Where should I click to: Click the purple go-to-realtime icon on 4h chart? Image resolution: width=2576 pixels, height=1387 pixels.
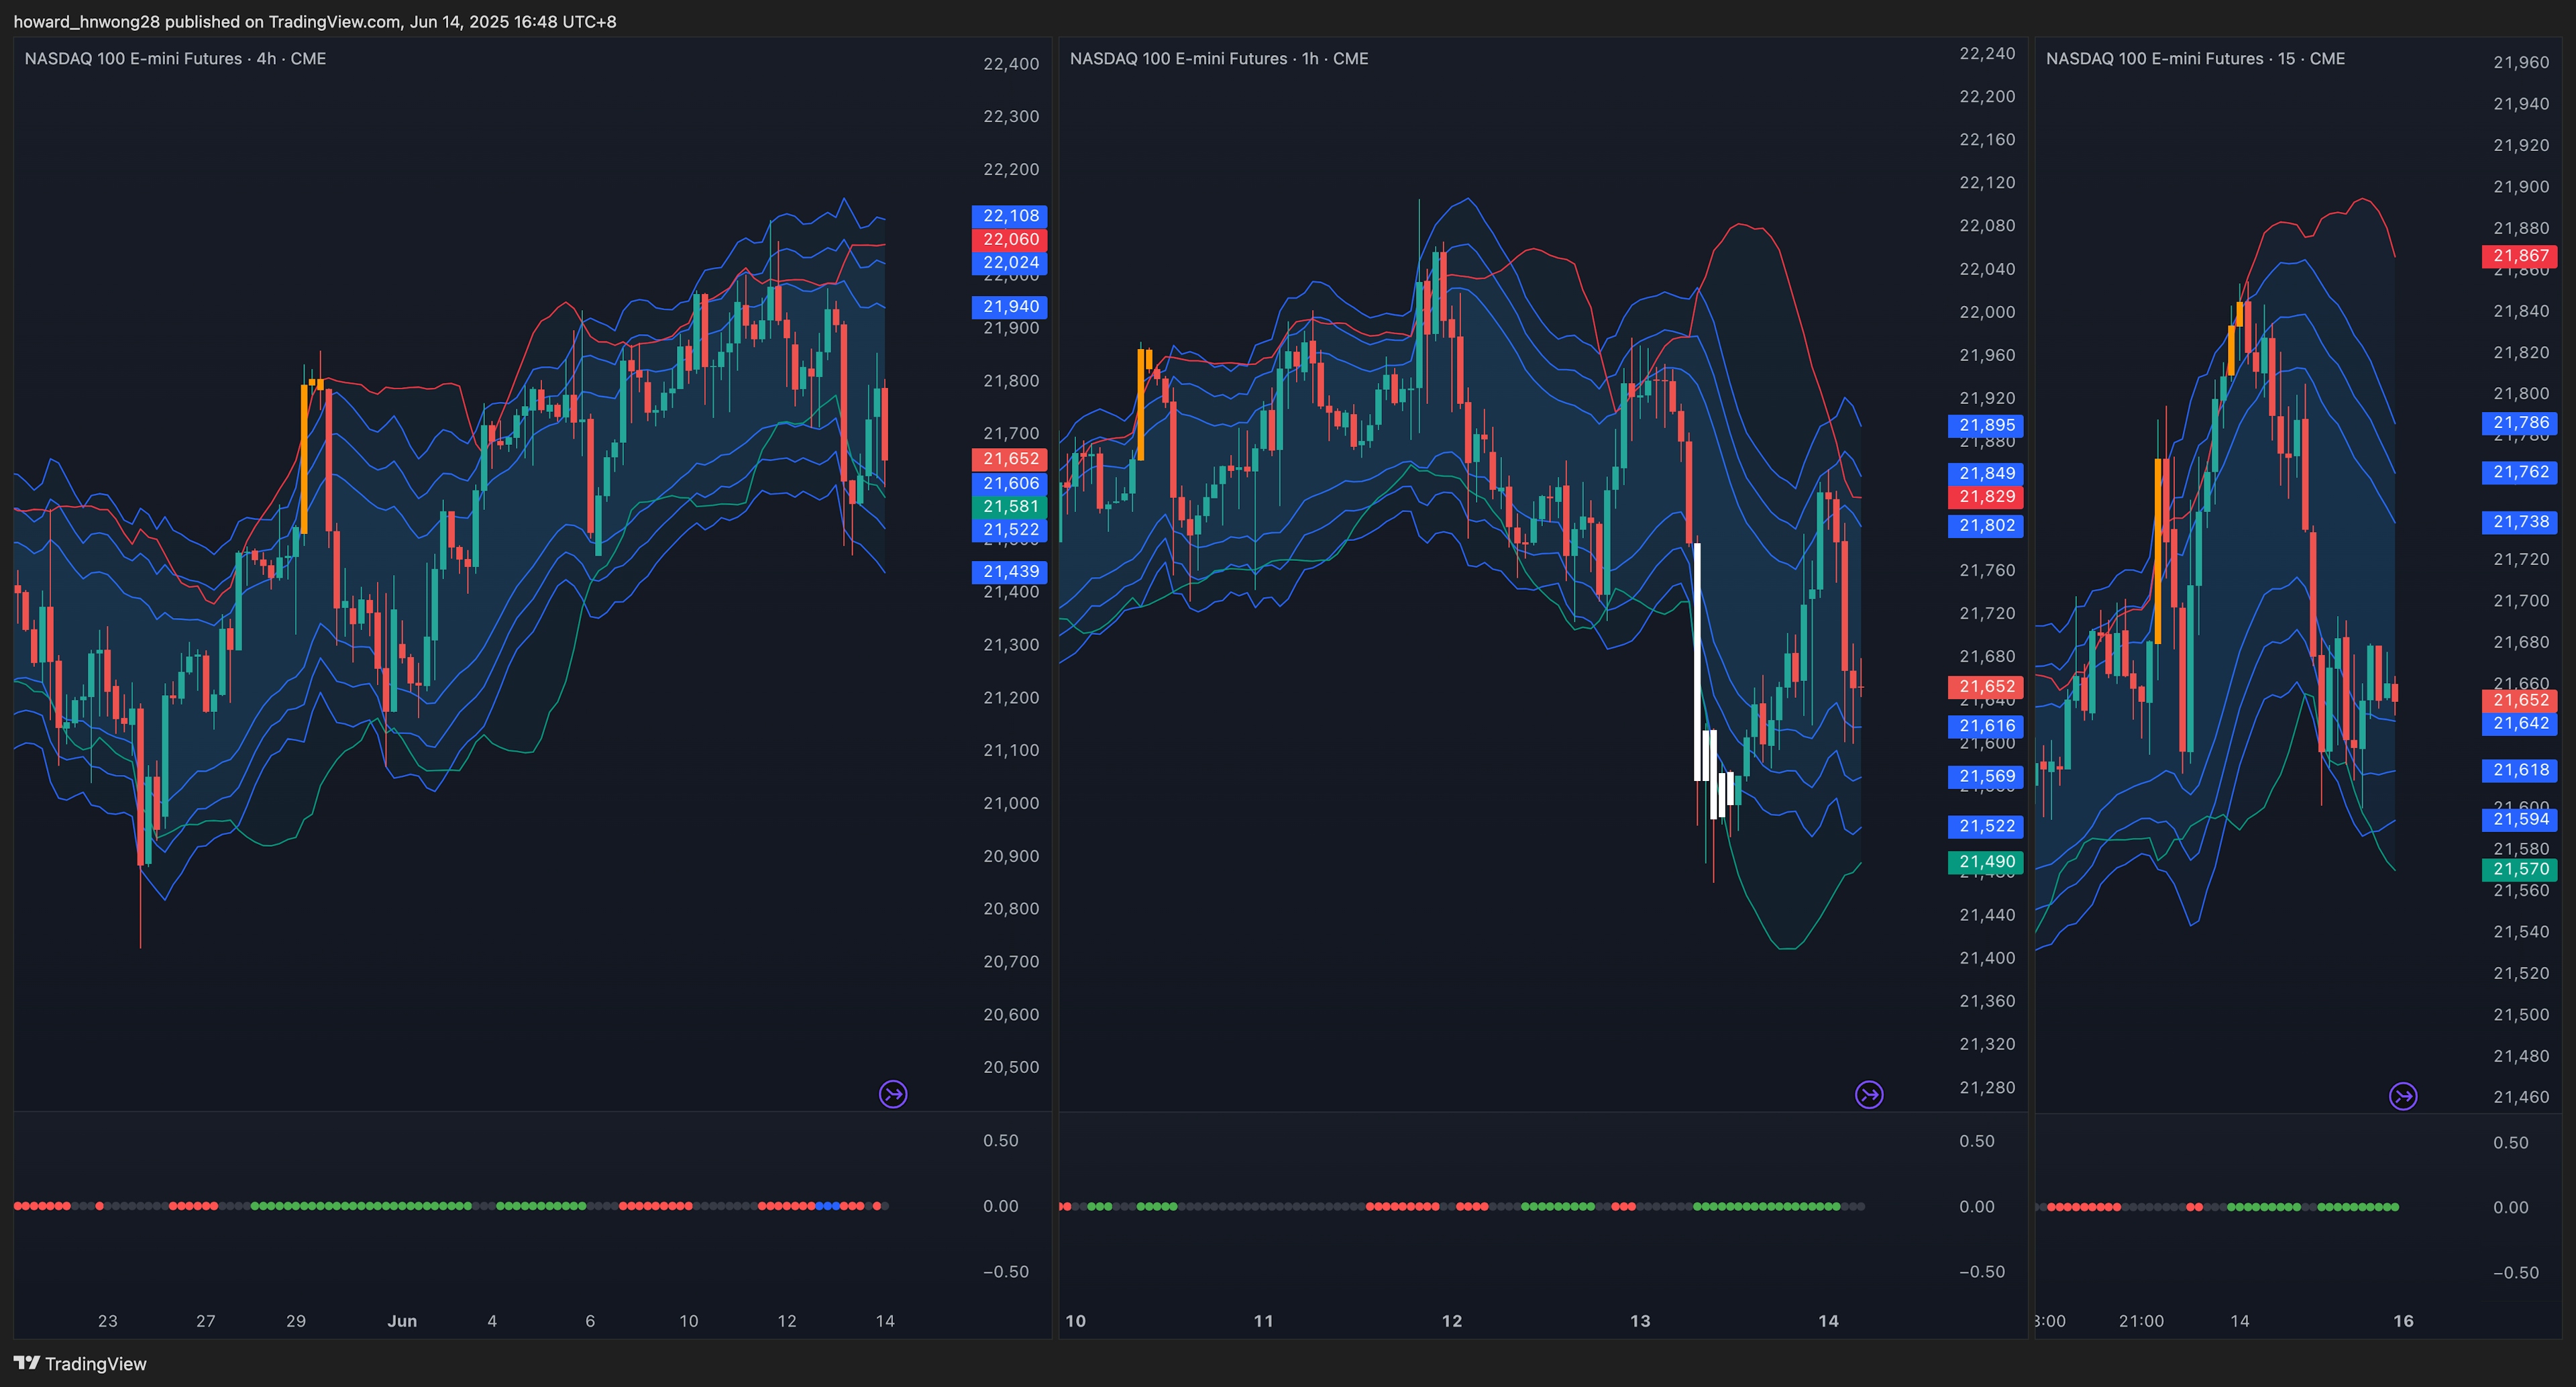[x=893, y=1094]
